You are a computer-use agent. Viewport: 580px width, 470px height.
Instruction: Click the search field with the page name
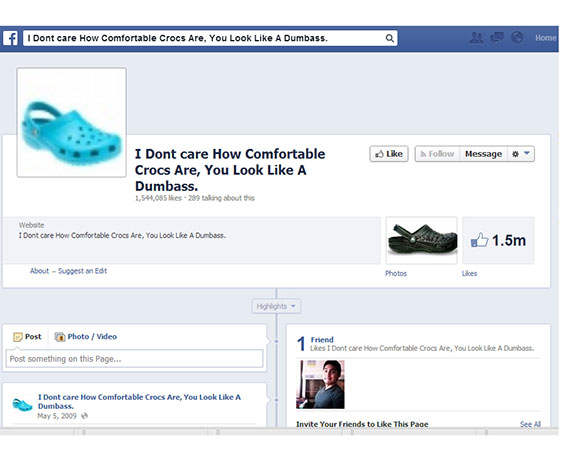pyautogui.click(x=210, y=38)
